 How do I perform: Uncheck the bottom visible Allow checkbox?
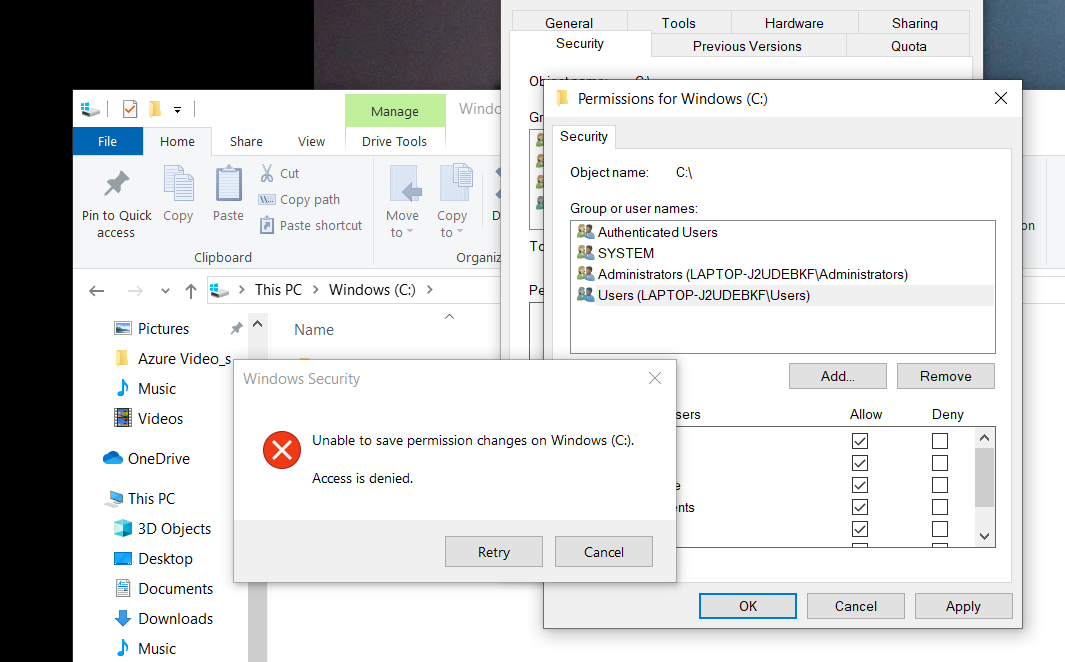[x=860, y=529]
